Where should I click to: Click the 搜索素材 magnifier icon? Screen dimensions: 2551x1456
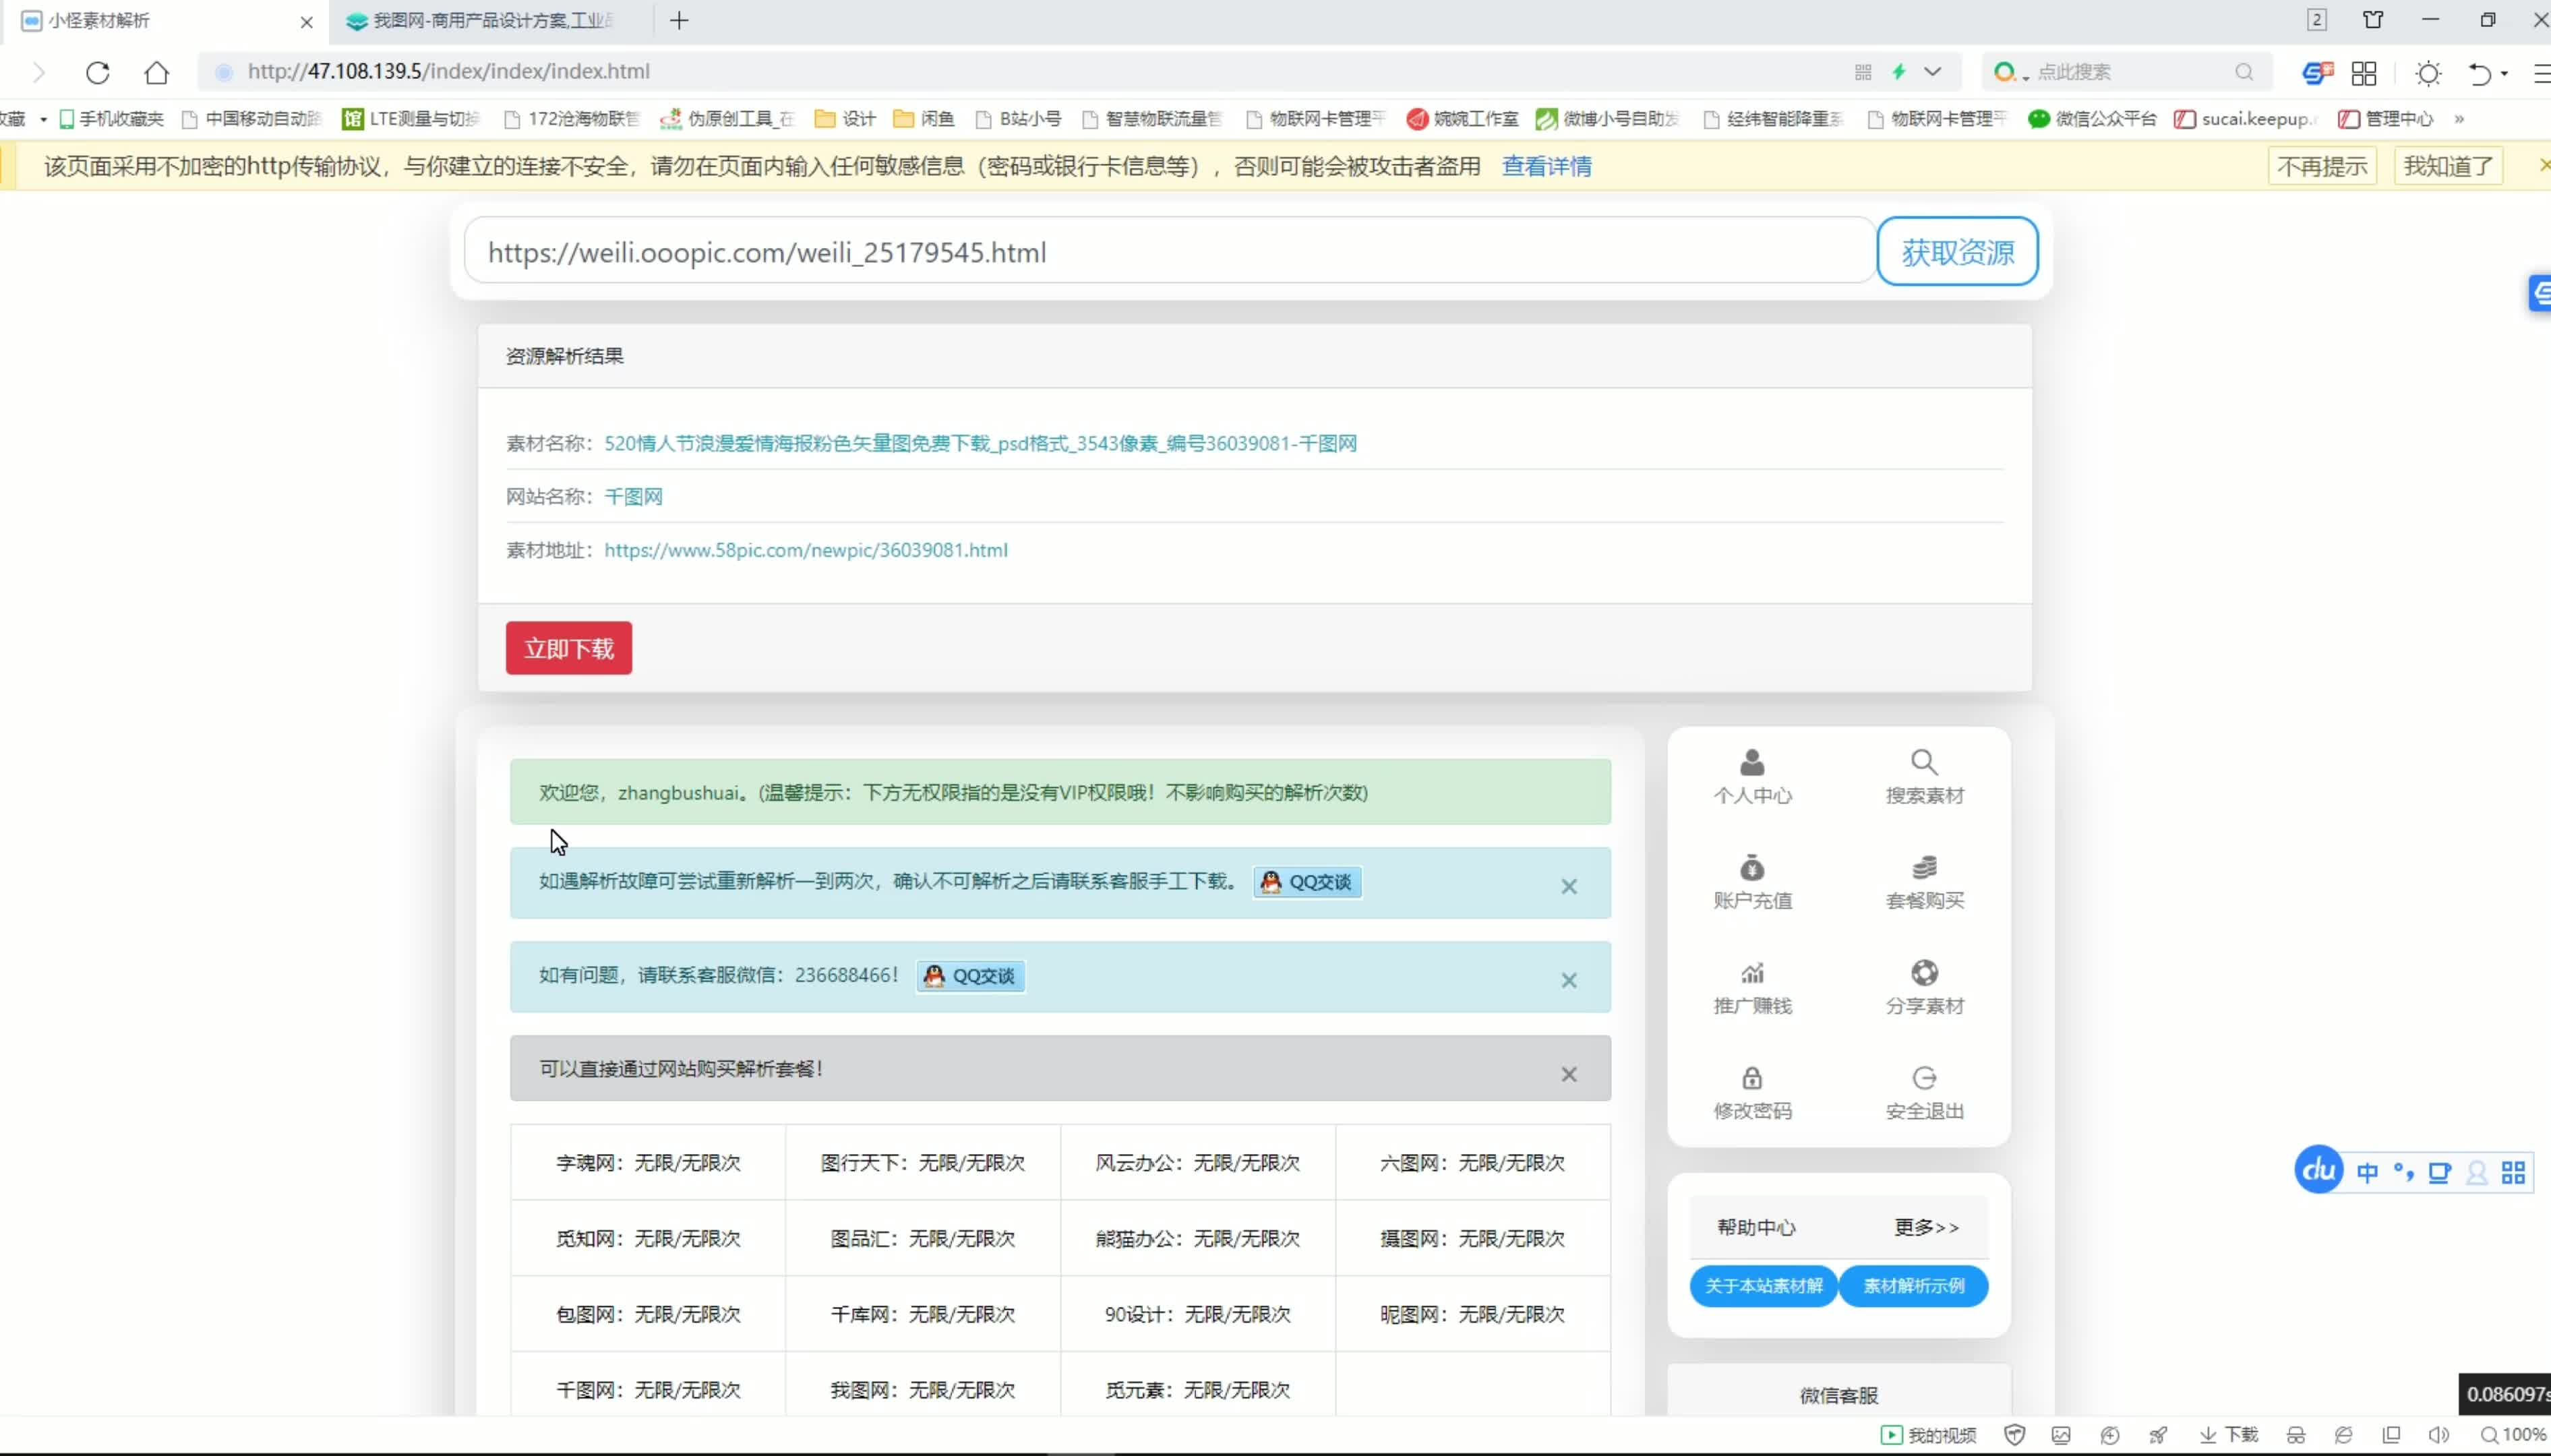point(1923,763)
